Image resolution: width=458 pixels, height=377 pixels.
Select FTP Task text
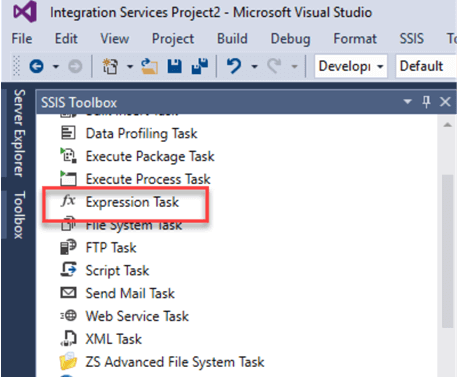111,248
